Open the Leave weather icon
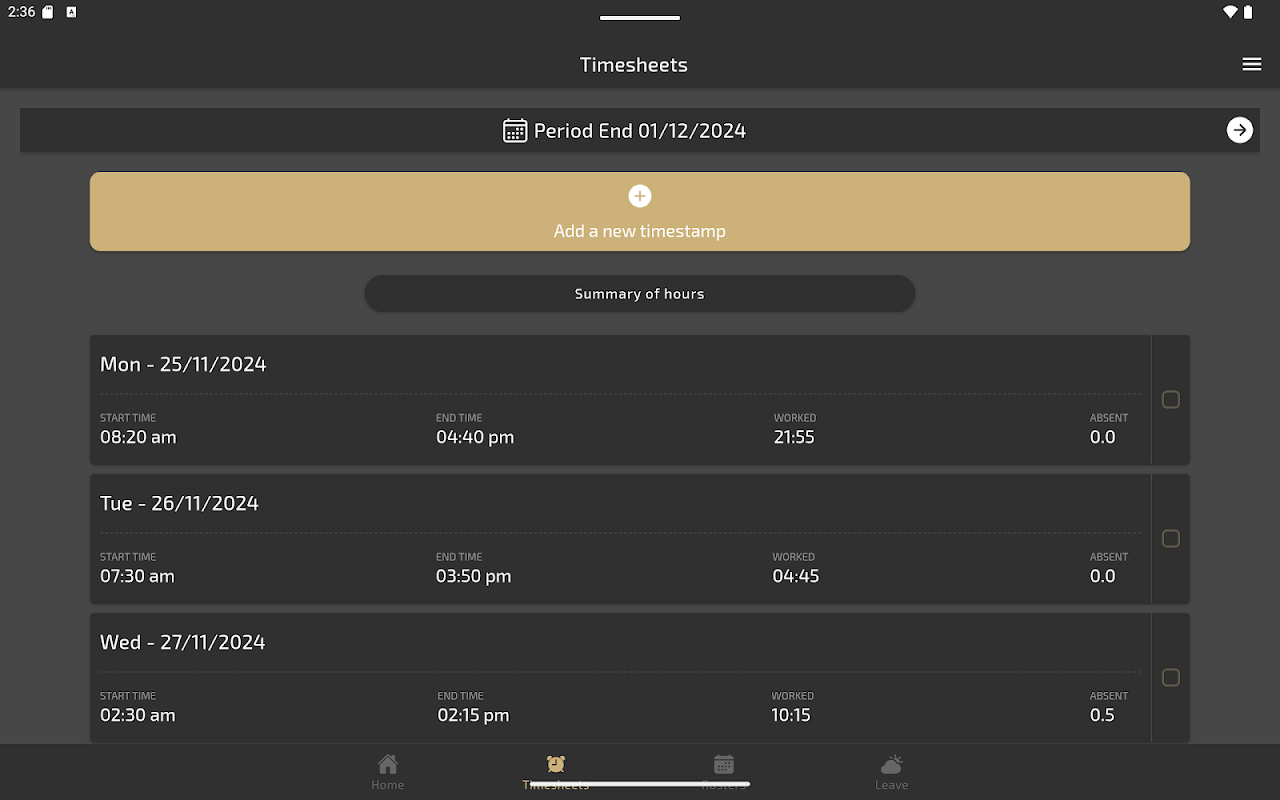1280x800 pixels. pyautogui.click(x=891, y=764)
